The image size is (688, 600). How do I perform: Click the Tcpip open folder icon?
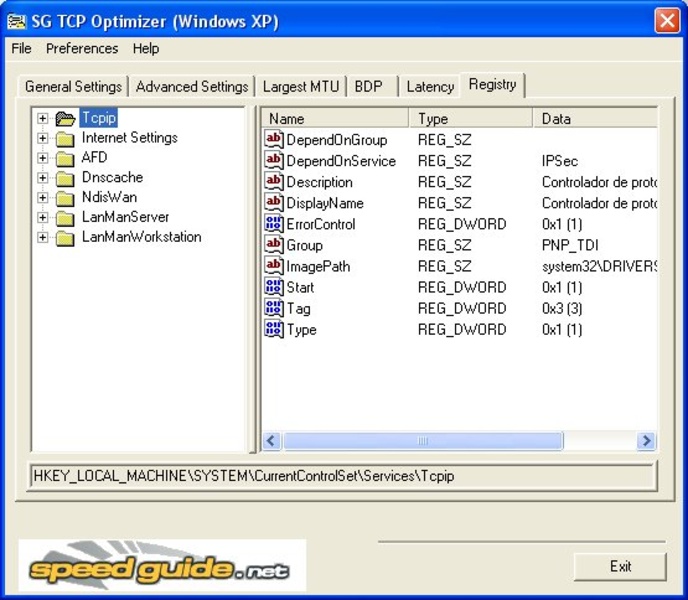click(x=66, y=119)
